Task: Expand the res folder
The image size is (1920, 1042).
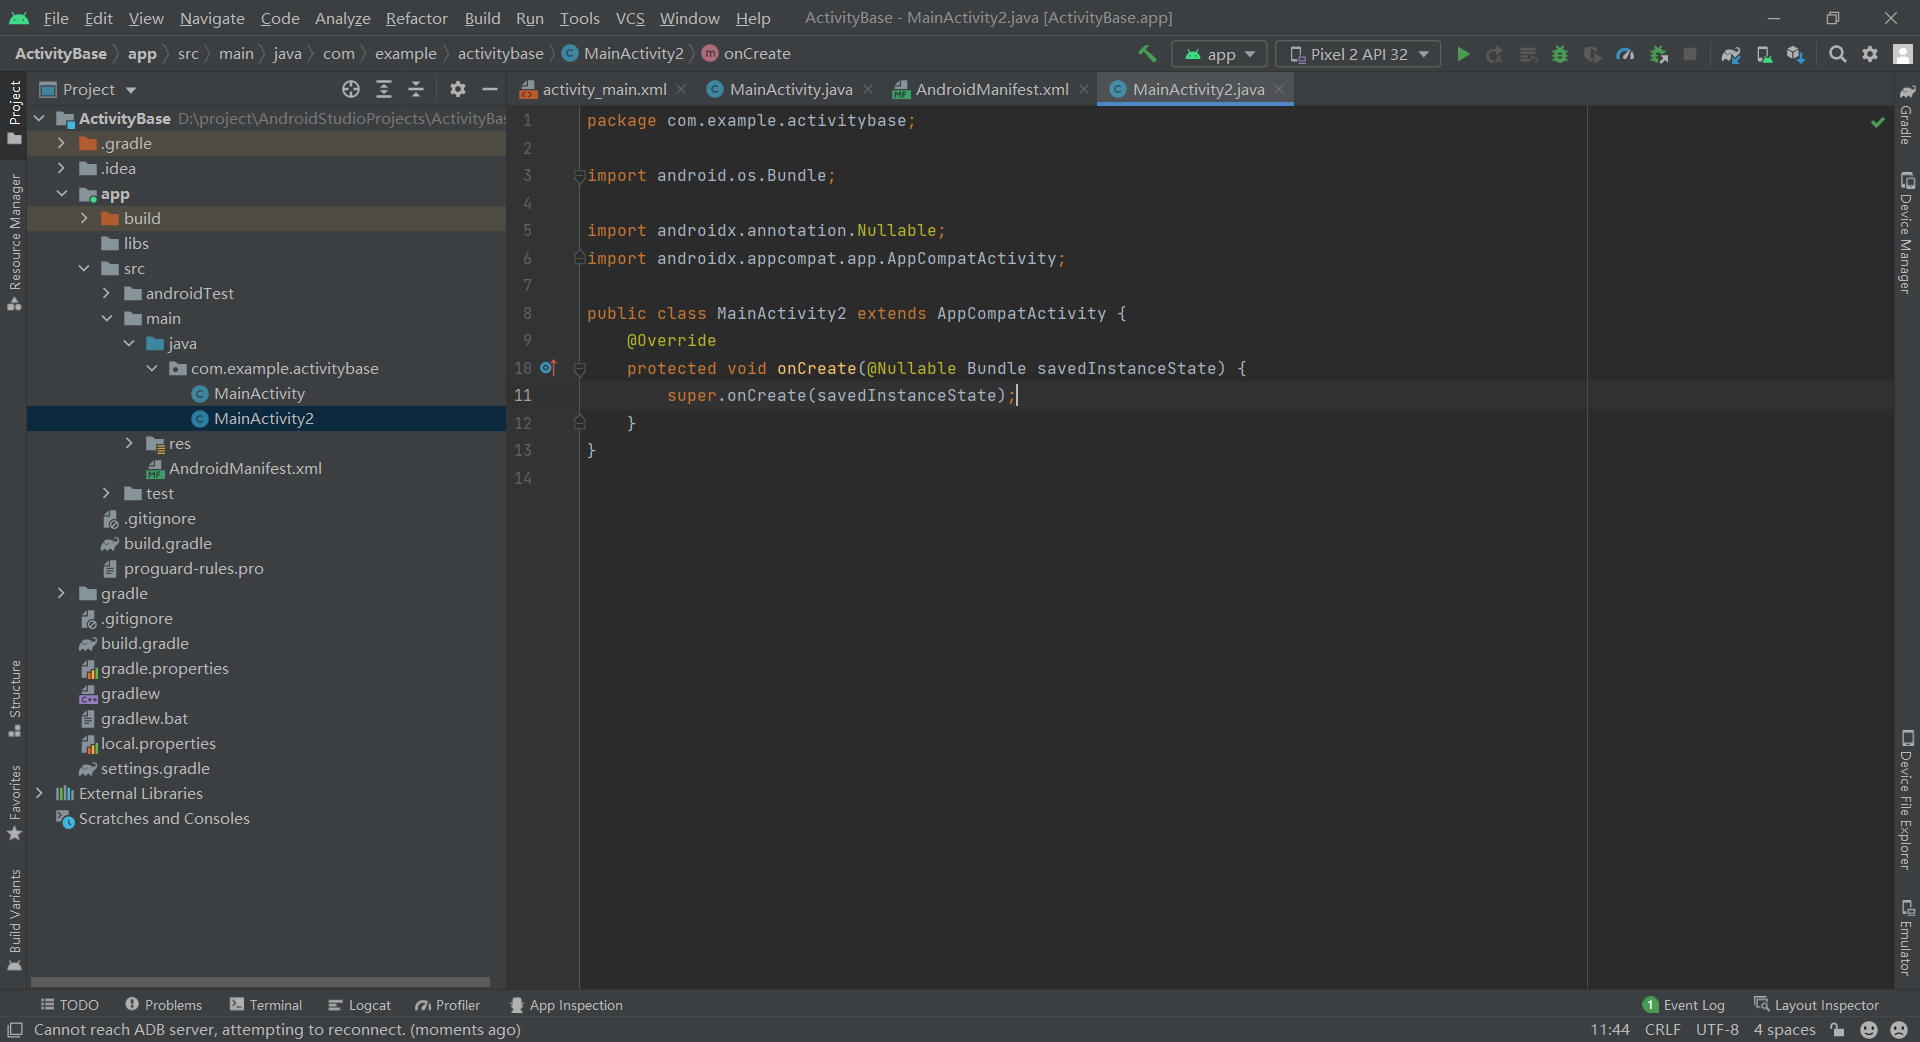Action: tap(129, 443)
